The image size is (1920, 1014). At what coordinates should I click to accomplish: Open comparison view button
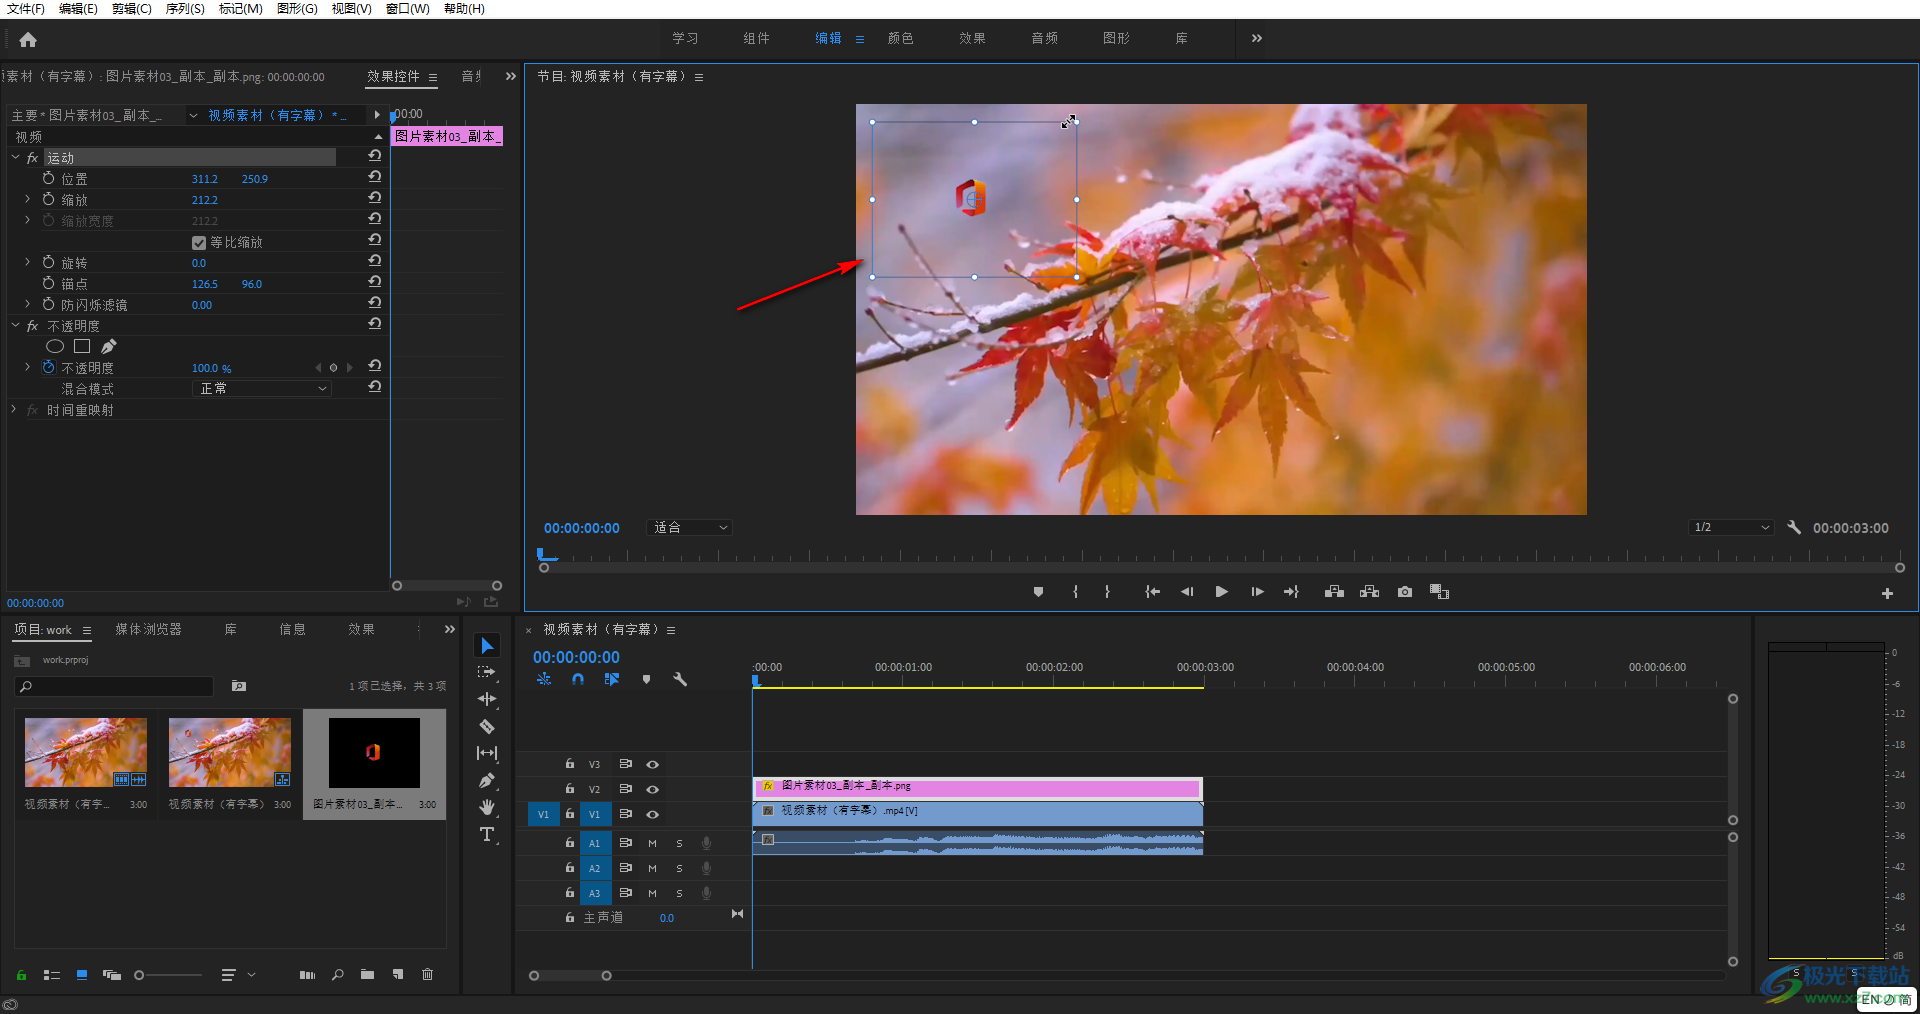tap(1439, 592)
